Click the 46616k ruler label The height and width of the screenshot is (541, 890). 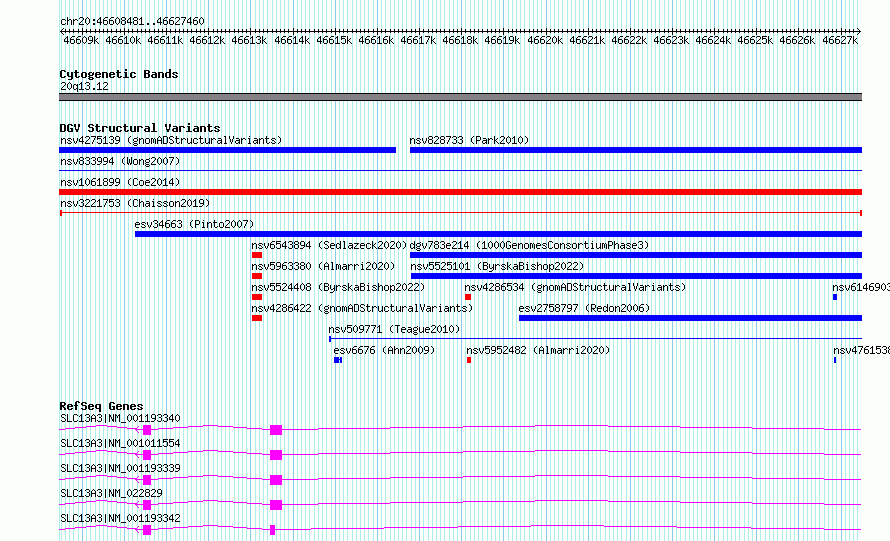coord(376,40)
